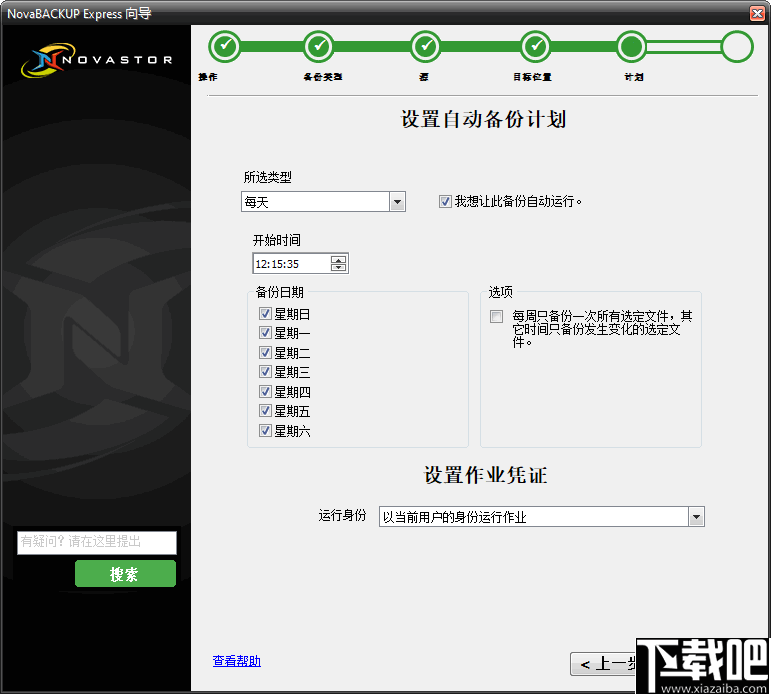Open the 所选类型 dropdown showing 每天

pyautogui.click(x=323, y=202)
